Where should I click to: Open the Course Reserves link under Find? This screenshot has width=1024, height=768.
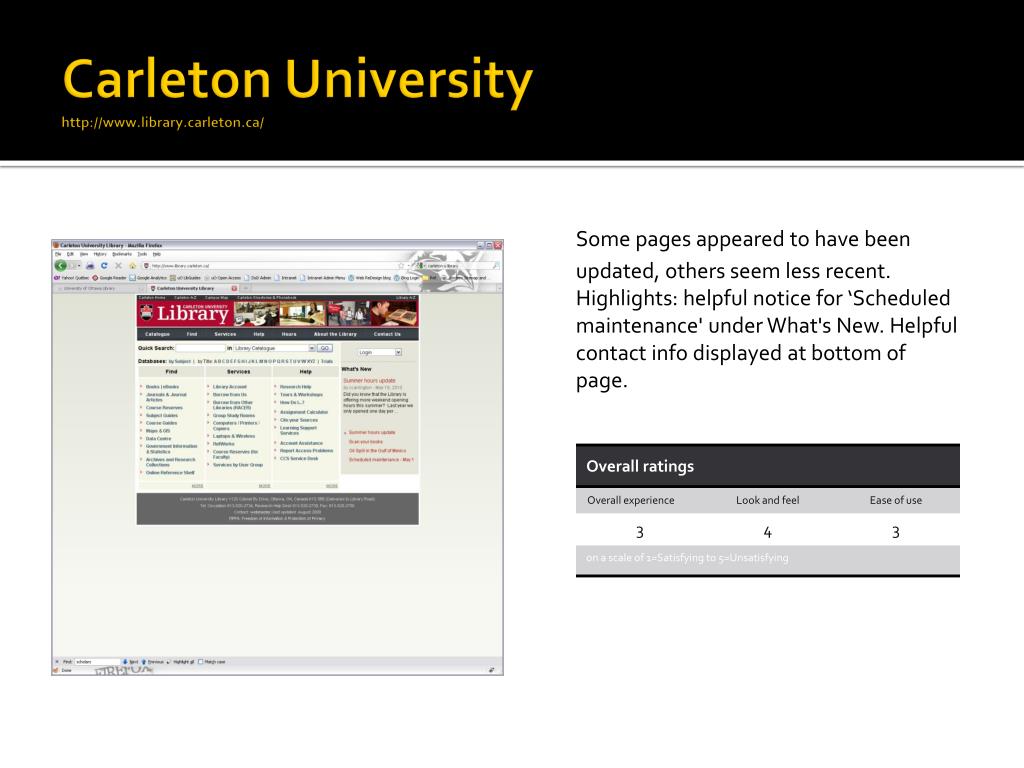tap(164, 408)
